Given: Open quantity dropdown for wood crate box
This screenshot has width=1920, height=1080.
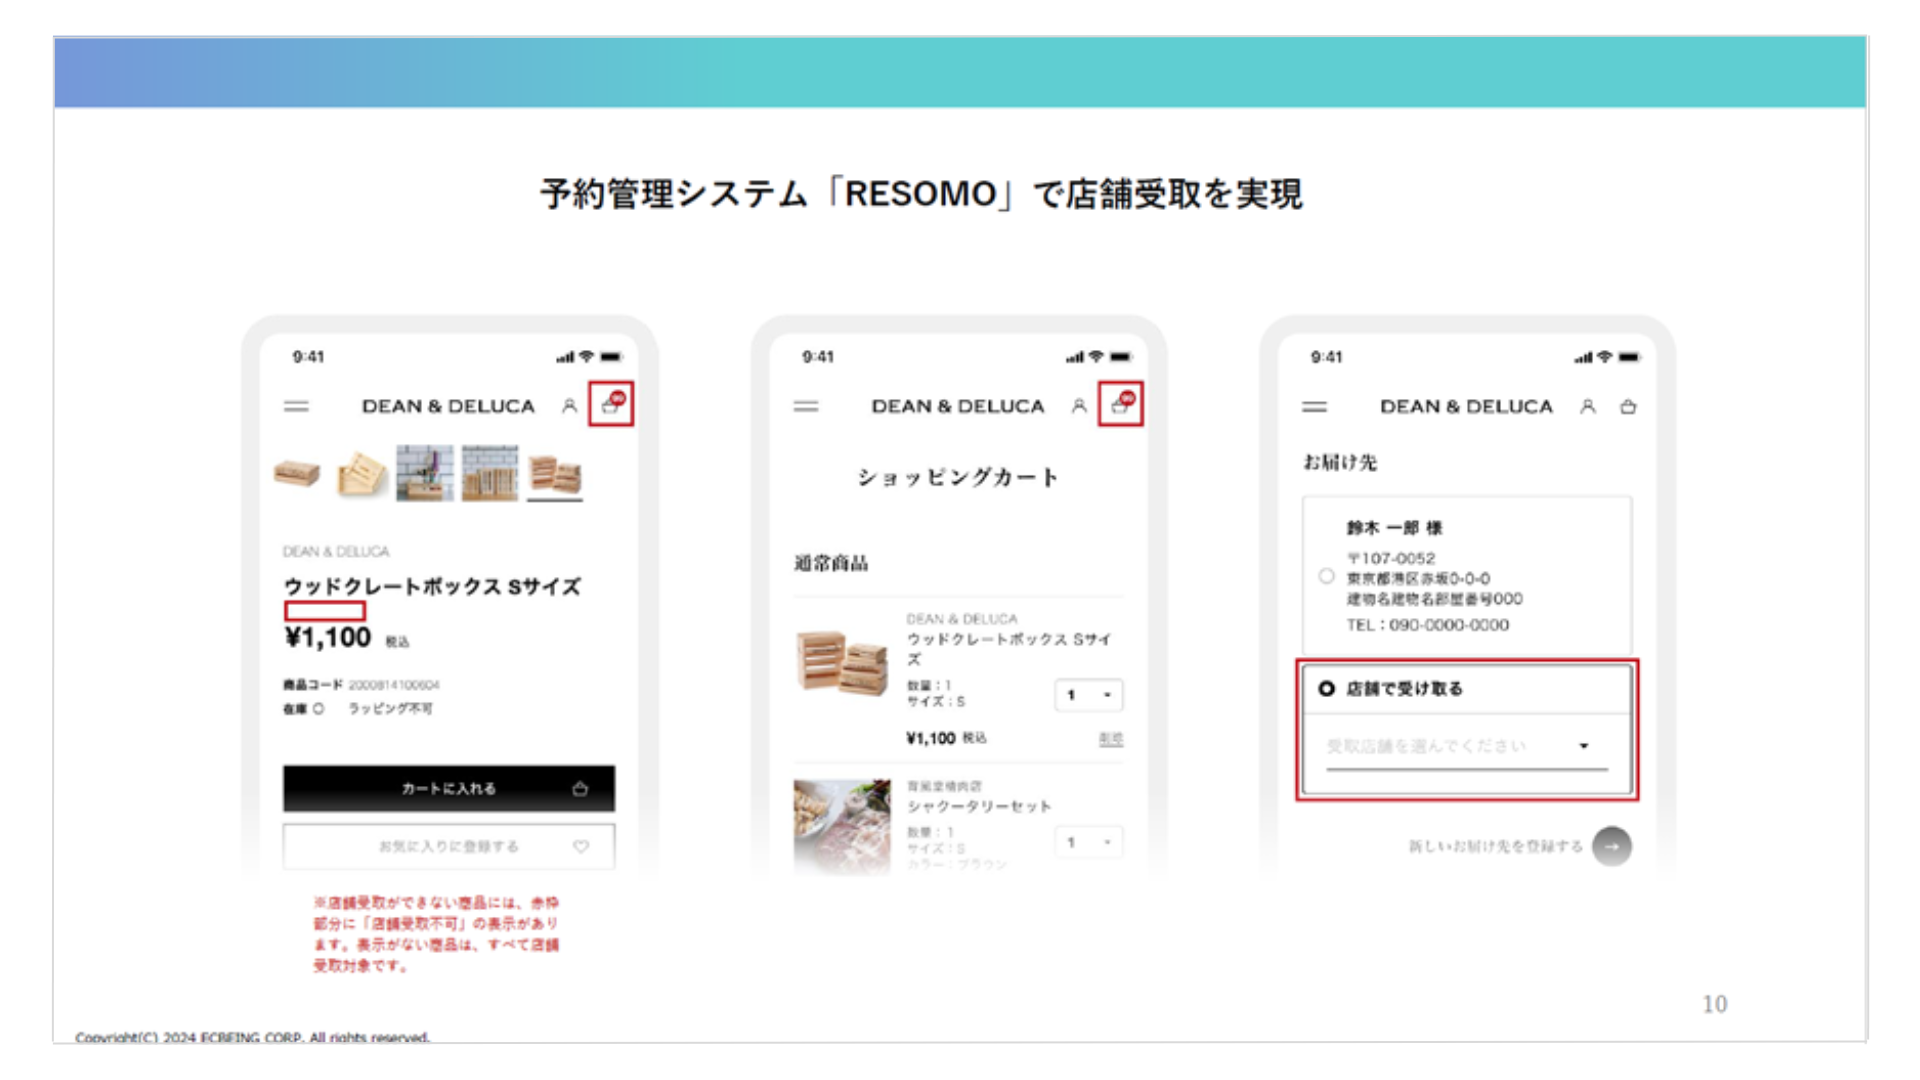Looking at the screenshot, I should [1089, 695].
